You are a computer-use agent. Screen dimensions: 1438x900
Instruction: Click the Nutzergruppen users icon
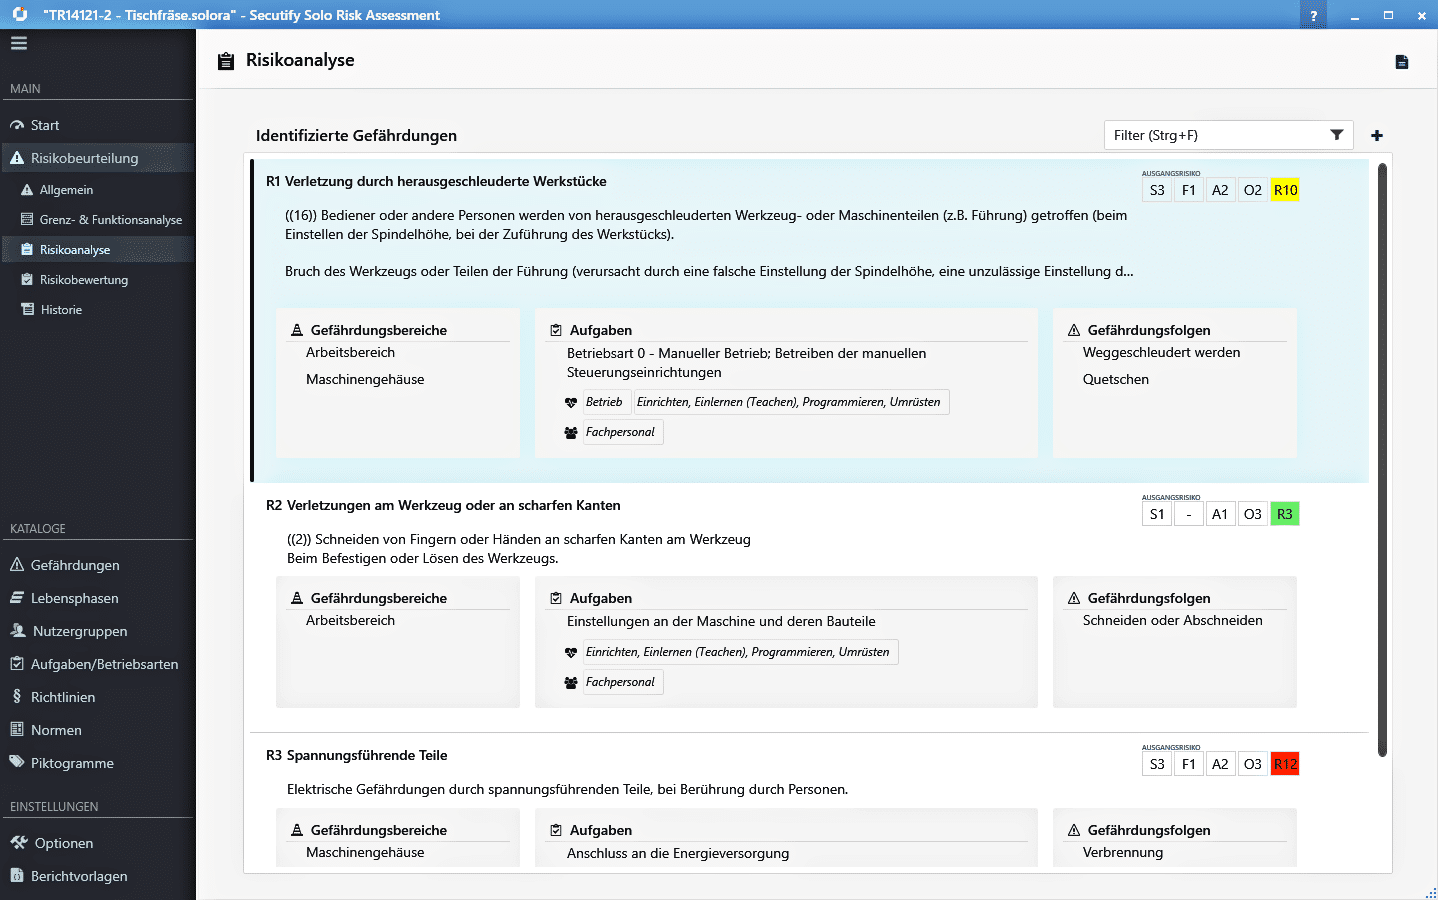[18, 631]
